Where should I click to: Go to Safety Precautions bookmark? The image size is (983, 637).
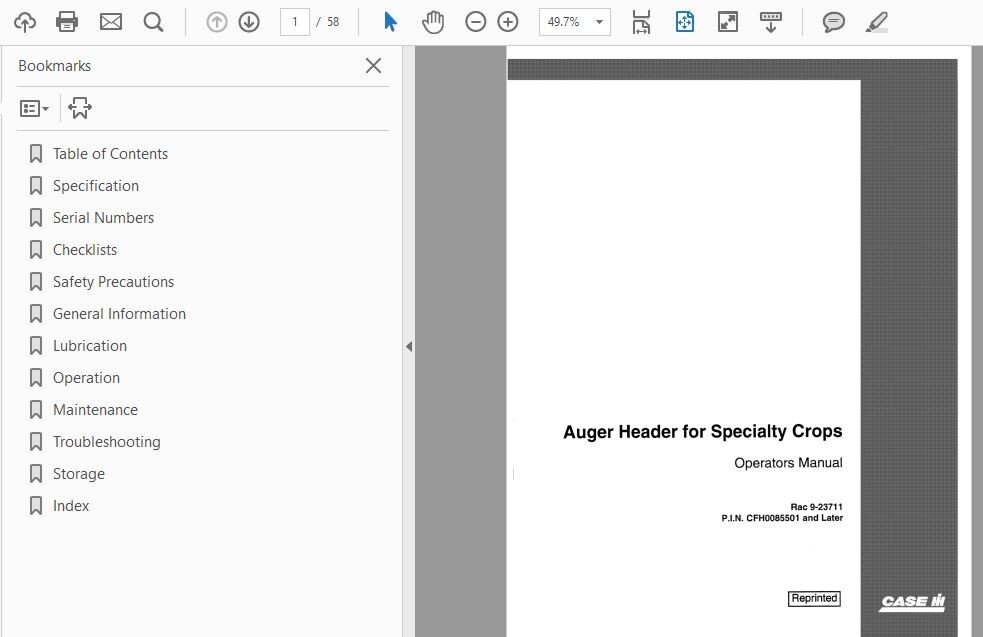113,282
